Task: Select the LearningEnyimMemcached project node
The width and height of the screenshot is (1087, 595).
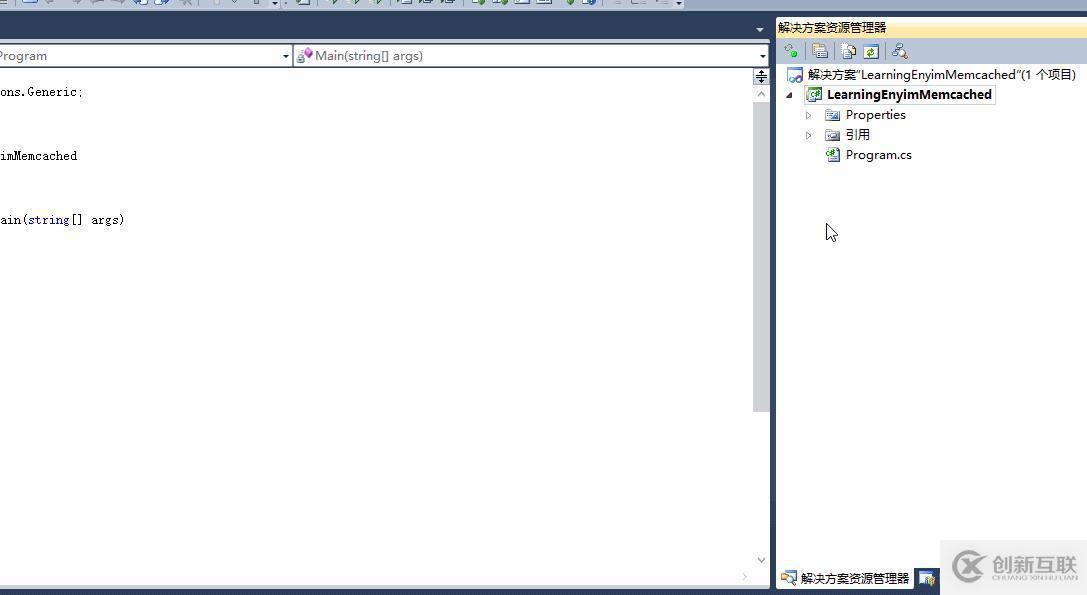Action: click(x=908, y=94)
